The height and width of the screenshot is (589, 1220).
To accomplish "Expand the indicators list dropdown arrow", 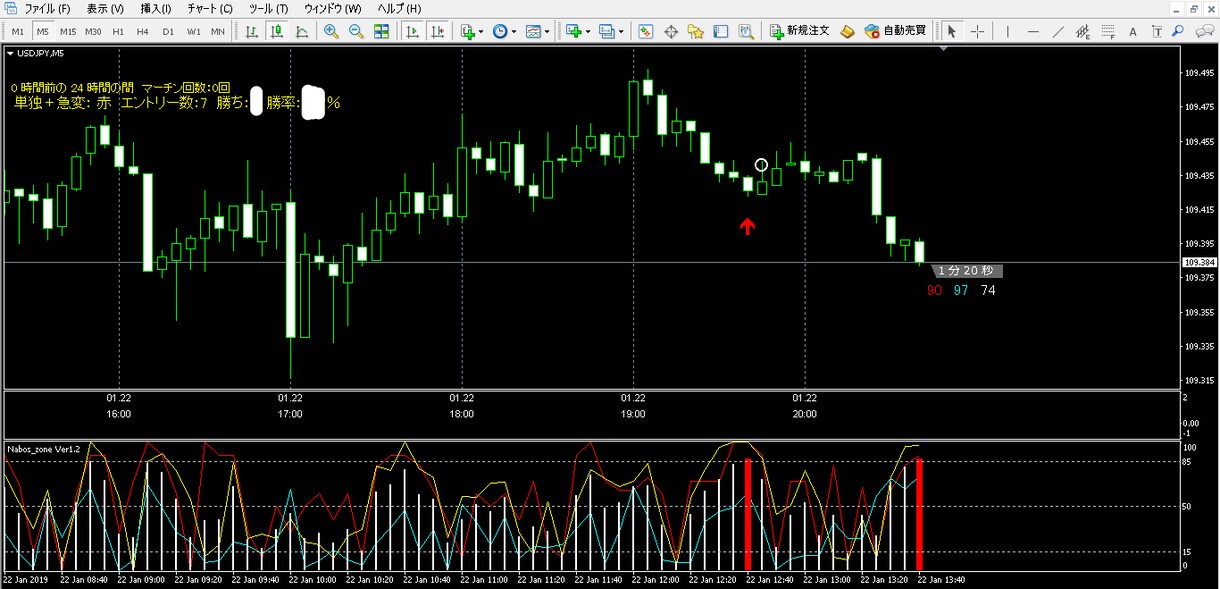I will [x=481, y=31].
